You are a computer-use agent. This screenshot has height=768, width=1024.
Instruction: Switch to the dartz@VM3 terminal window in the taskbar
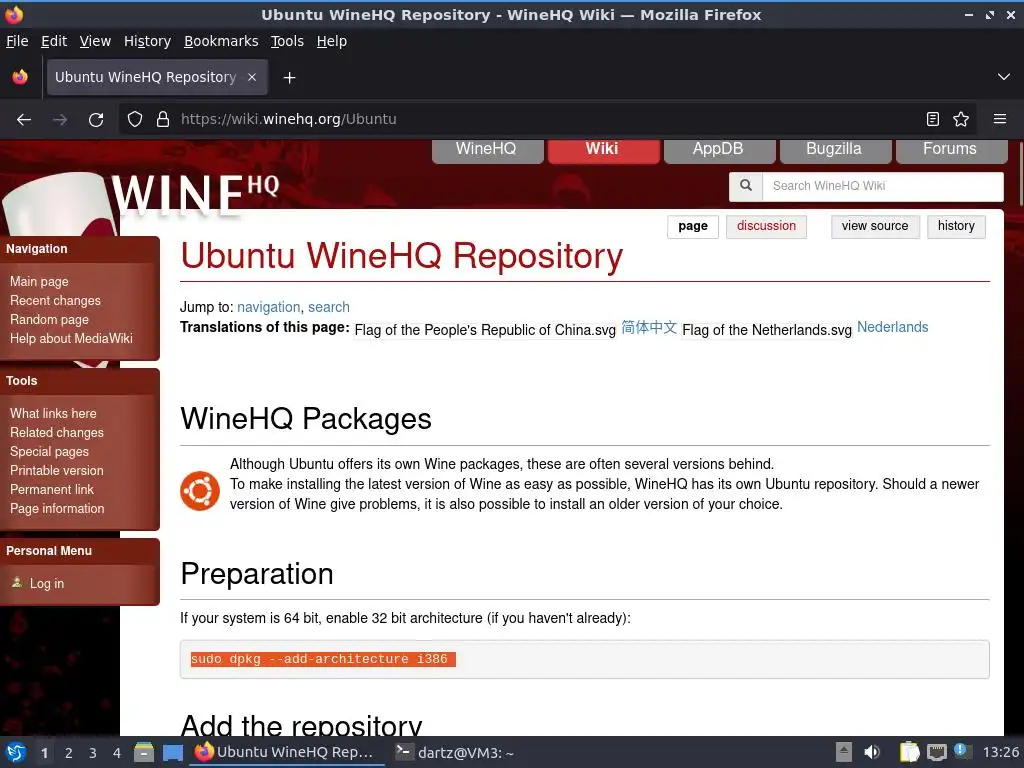coord(455,753)
